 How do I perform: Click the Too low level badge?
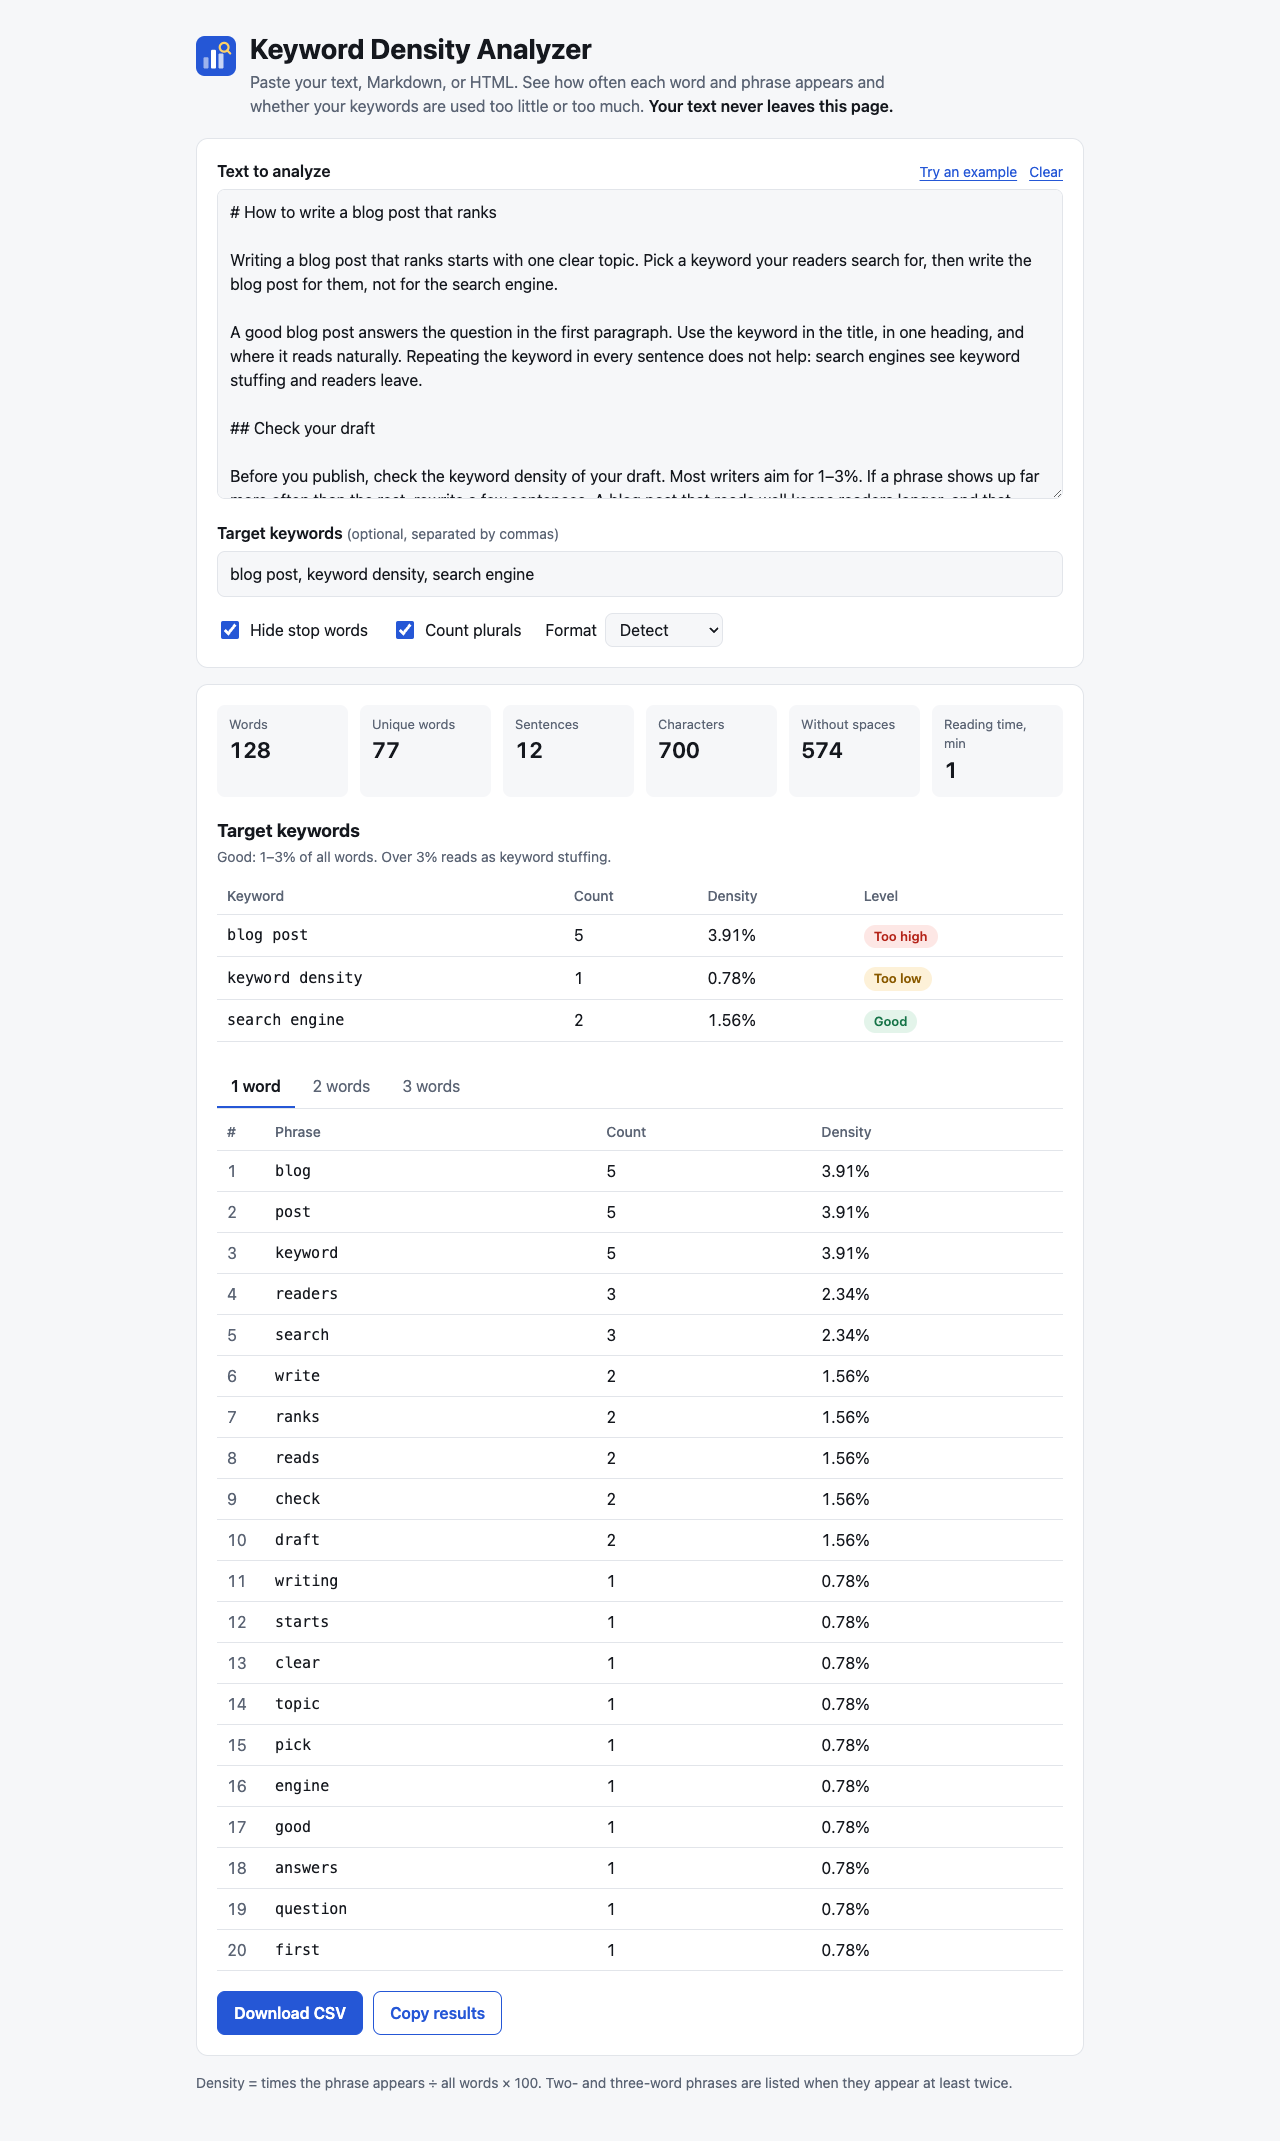click(x=898, y=979)
